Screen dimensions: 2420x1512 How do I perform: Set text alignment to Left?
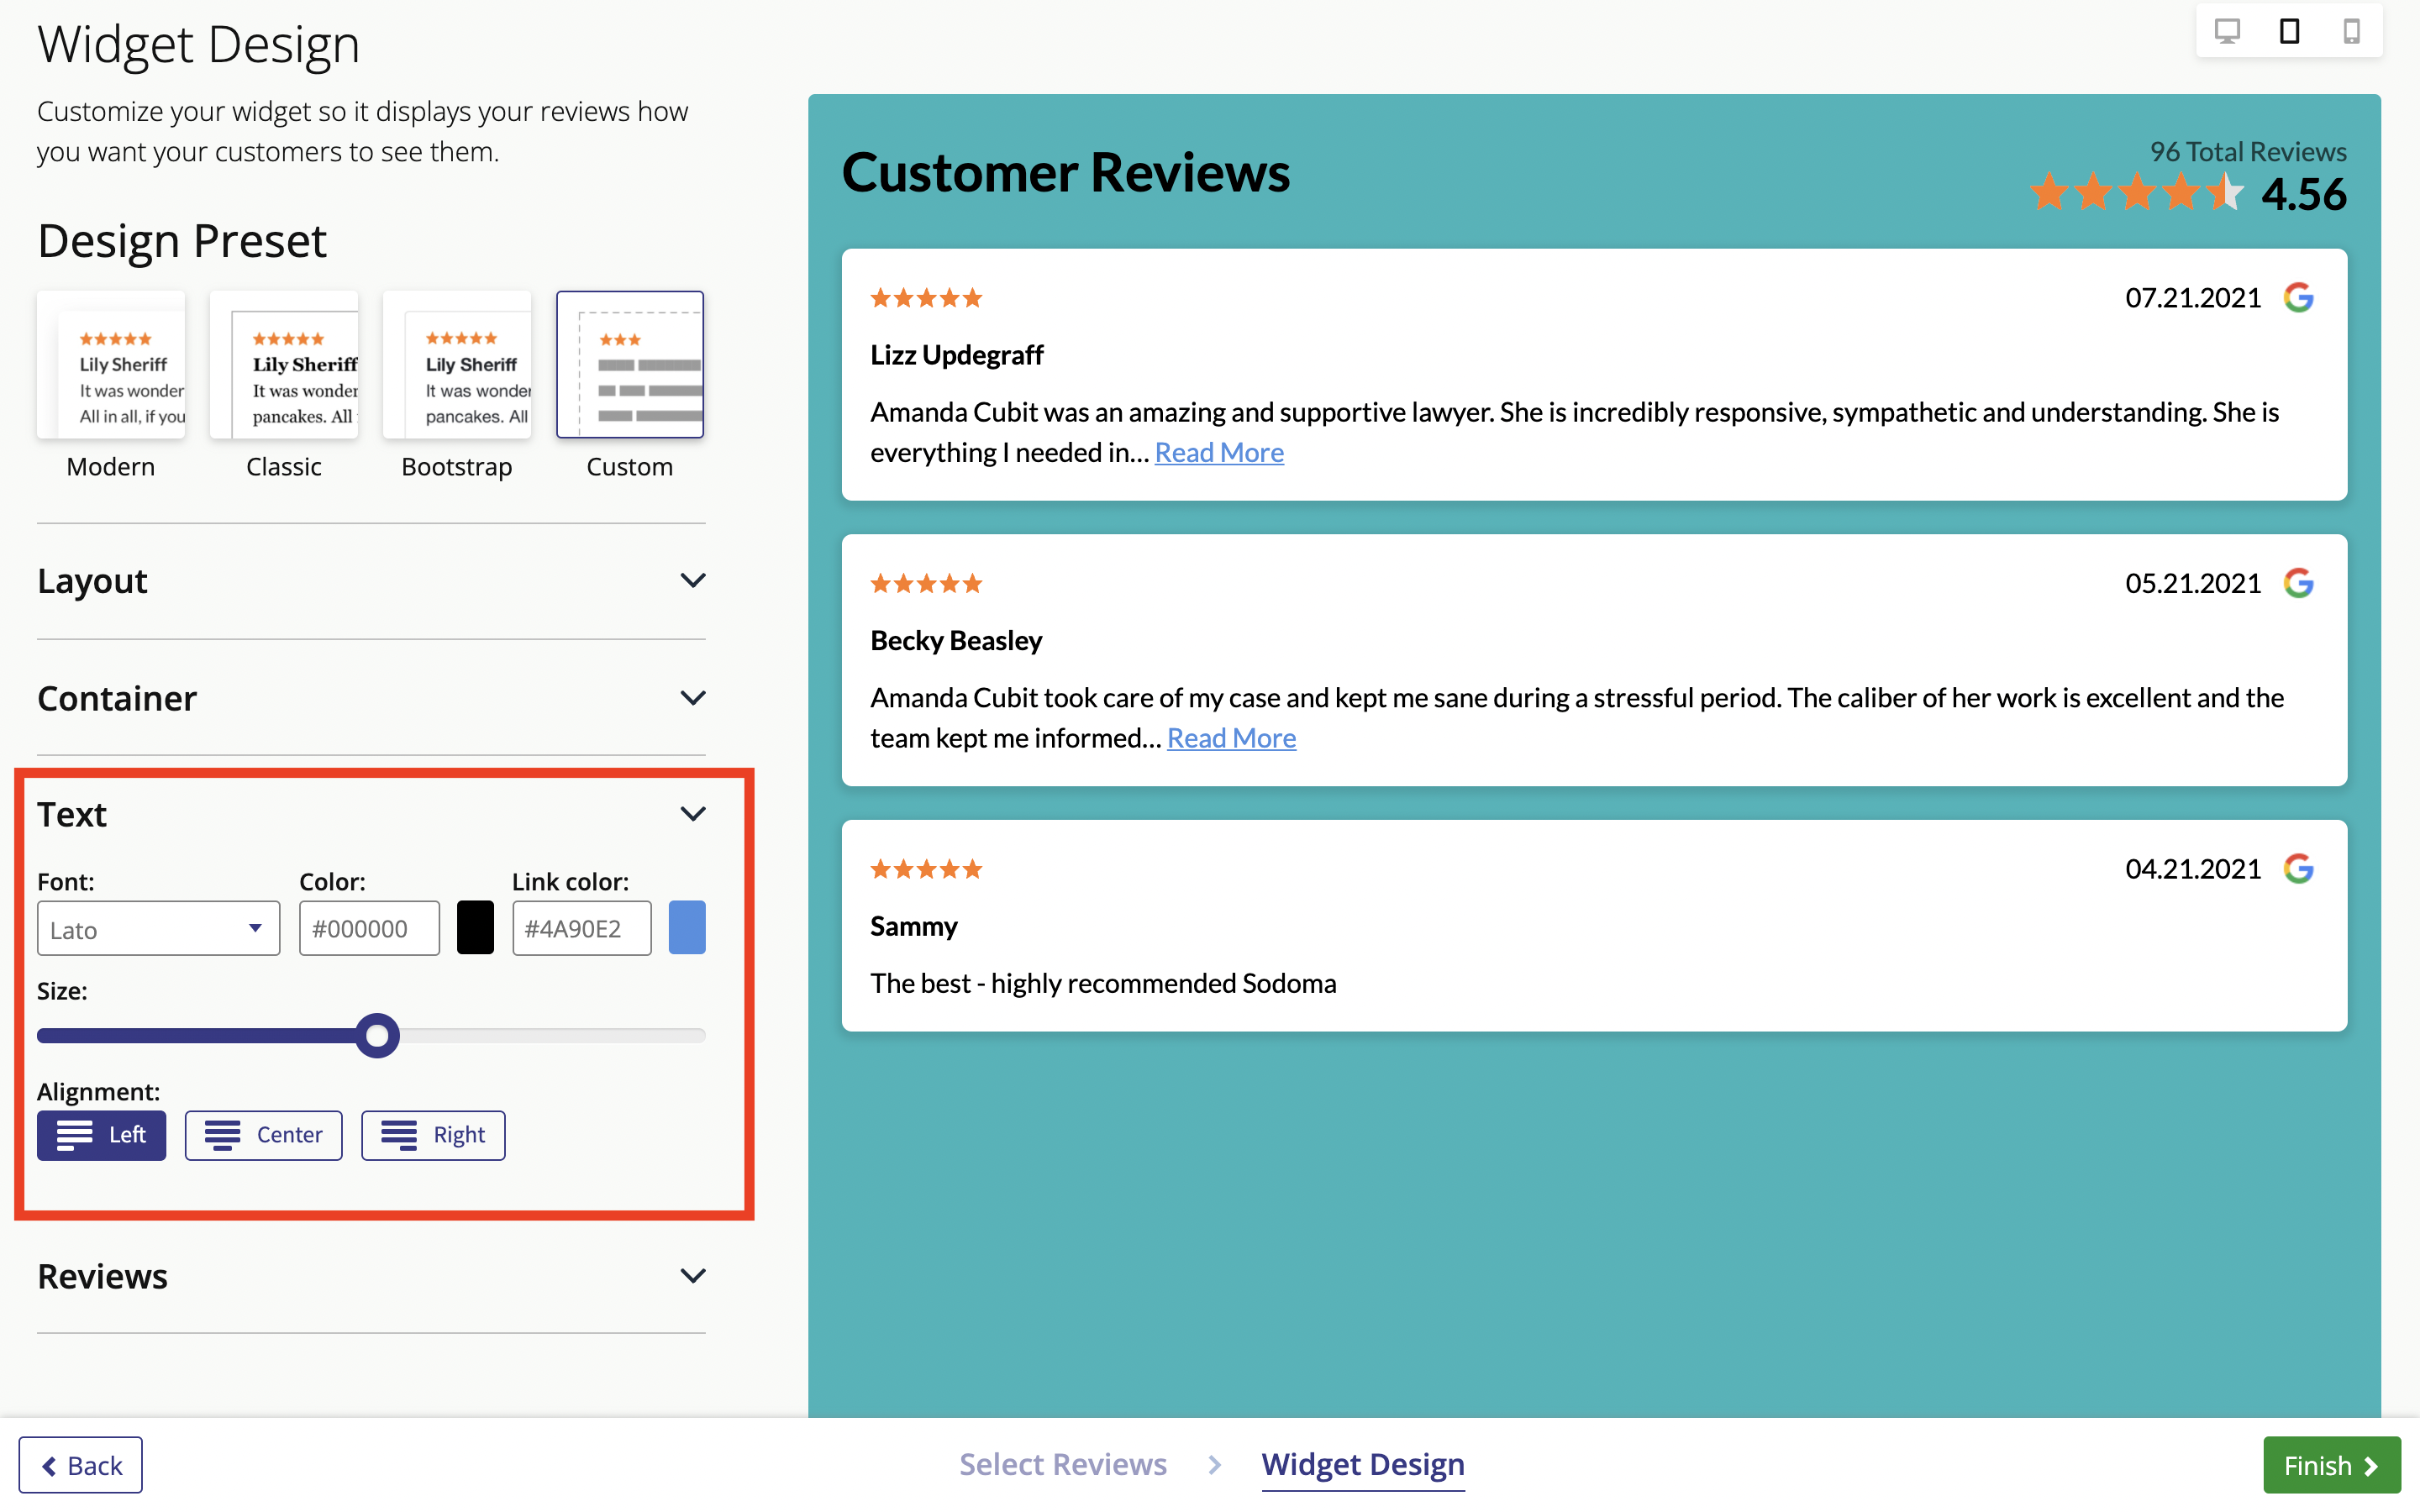coord(102,1135)
